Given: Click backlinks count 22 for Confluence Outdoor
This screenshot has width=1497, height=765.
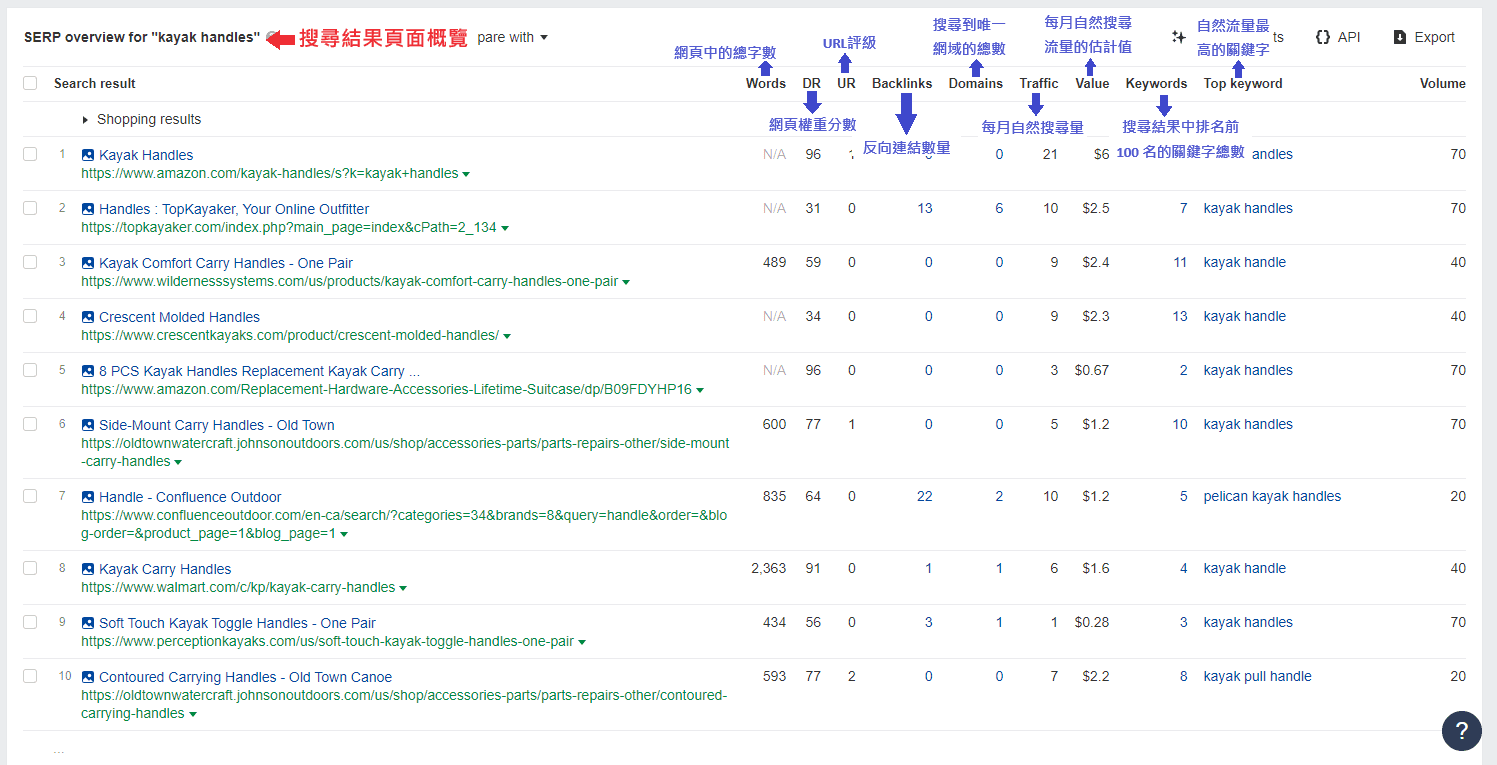Looking at the screenshot, I should tap(924, 496).
